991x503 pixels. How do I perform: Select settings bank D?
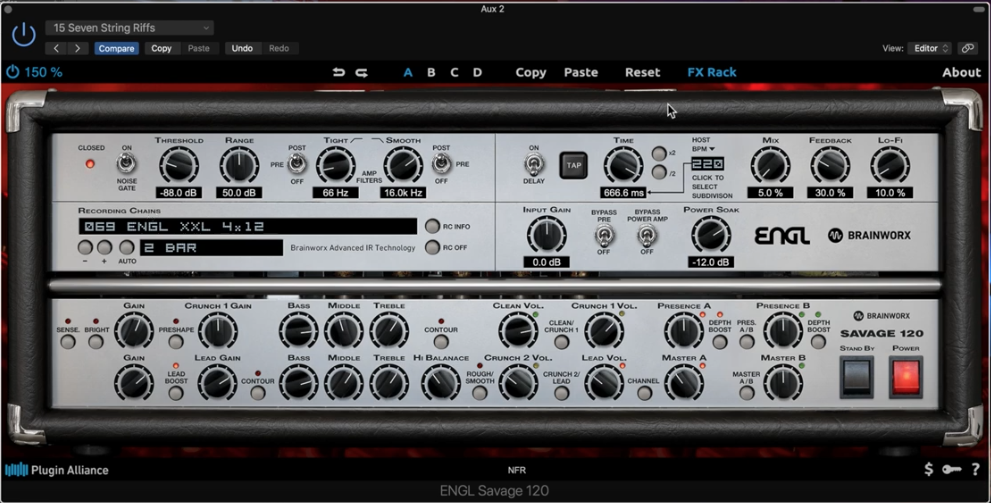[477, 72]
